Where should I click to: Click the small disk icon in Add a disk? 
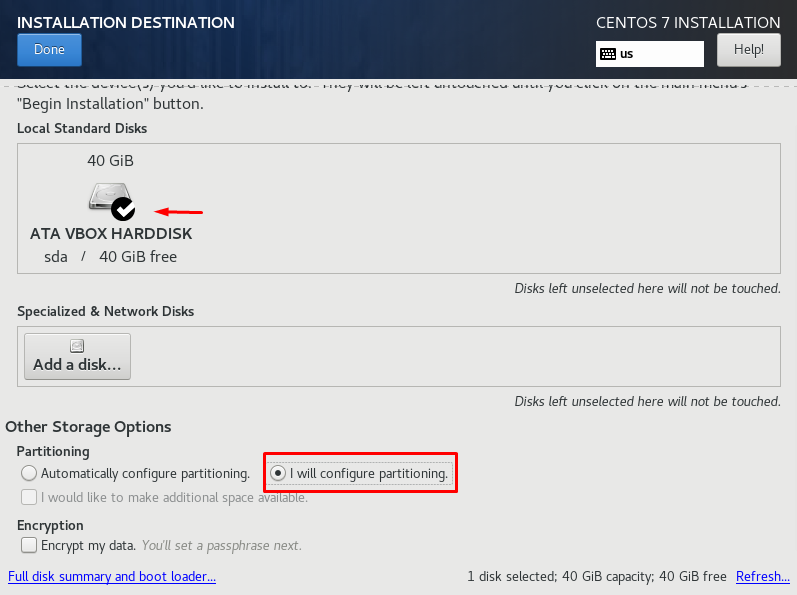pyautogui.click(x=77, y=346)
